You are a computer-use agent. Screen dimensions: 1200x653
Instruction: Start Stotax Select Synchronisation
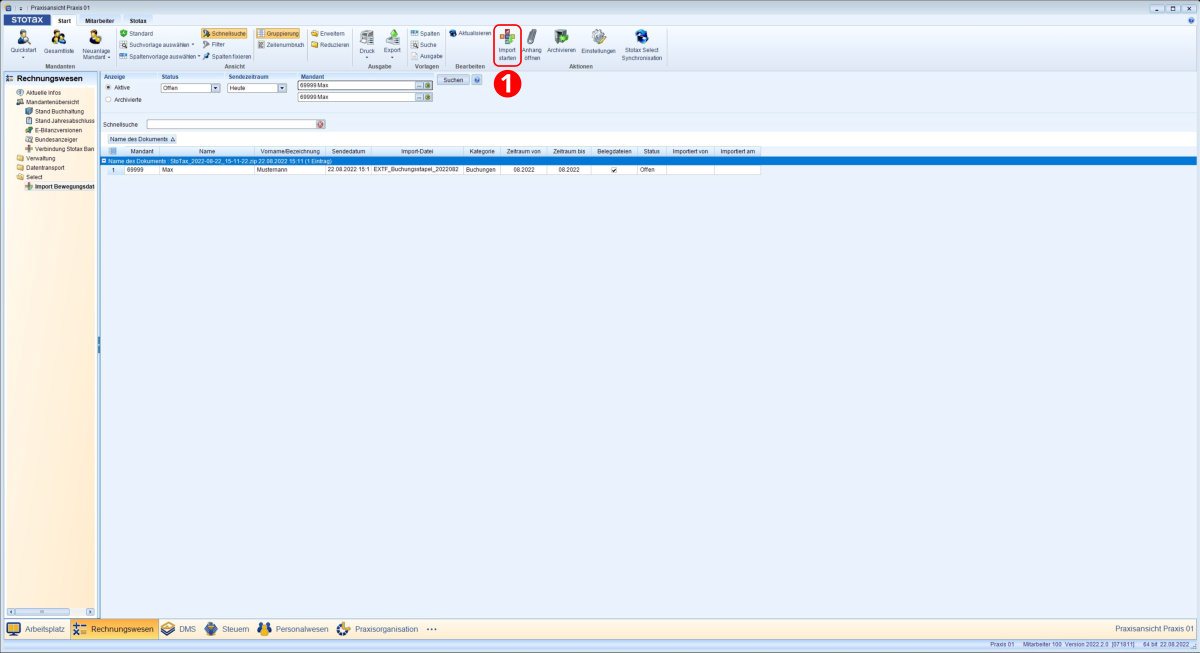click(641, 38)
